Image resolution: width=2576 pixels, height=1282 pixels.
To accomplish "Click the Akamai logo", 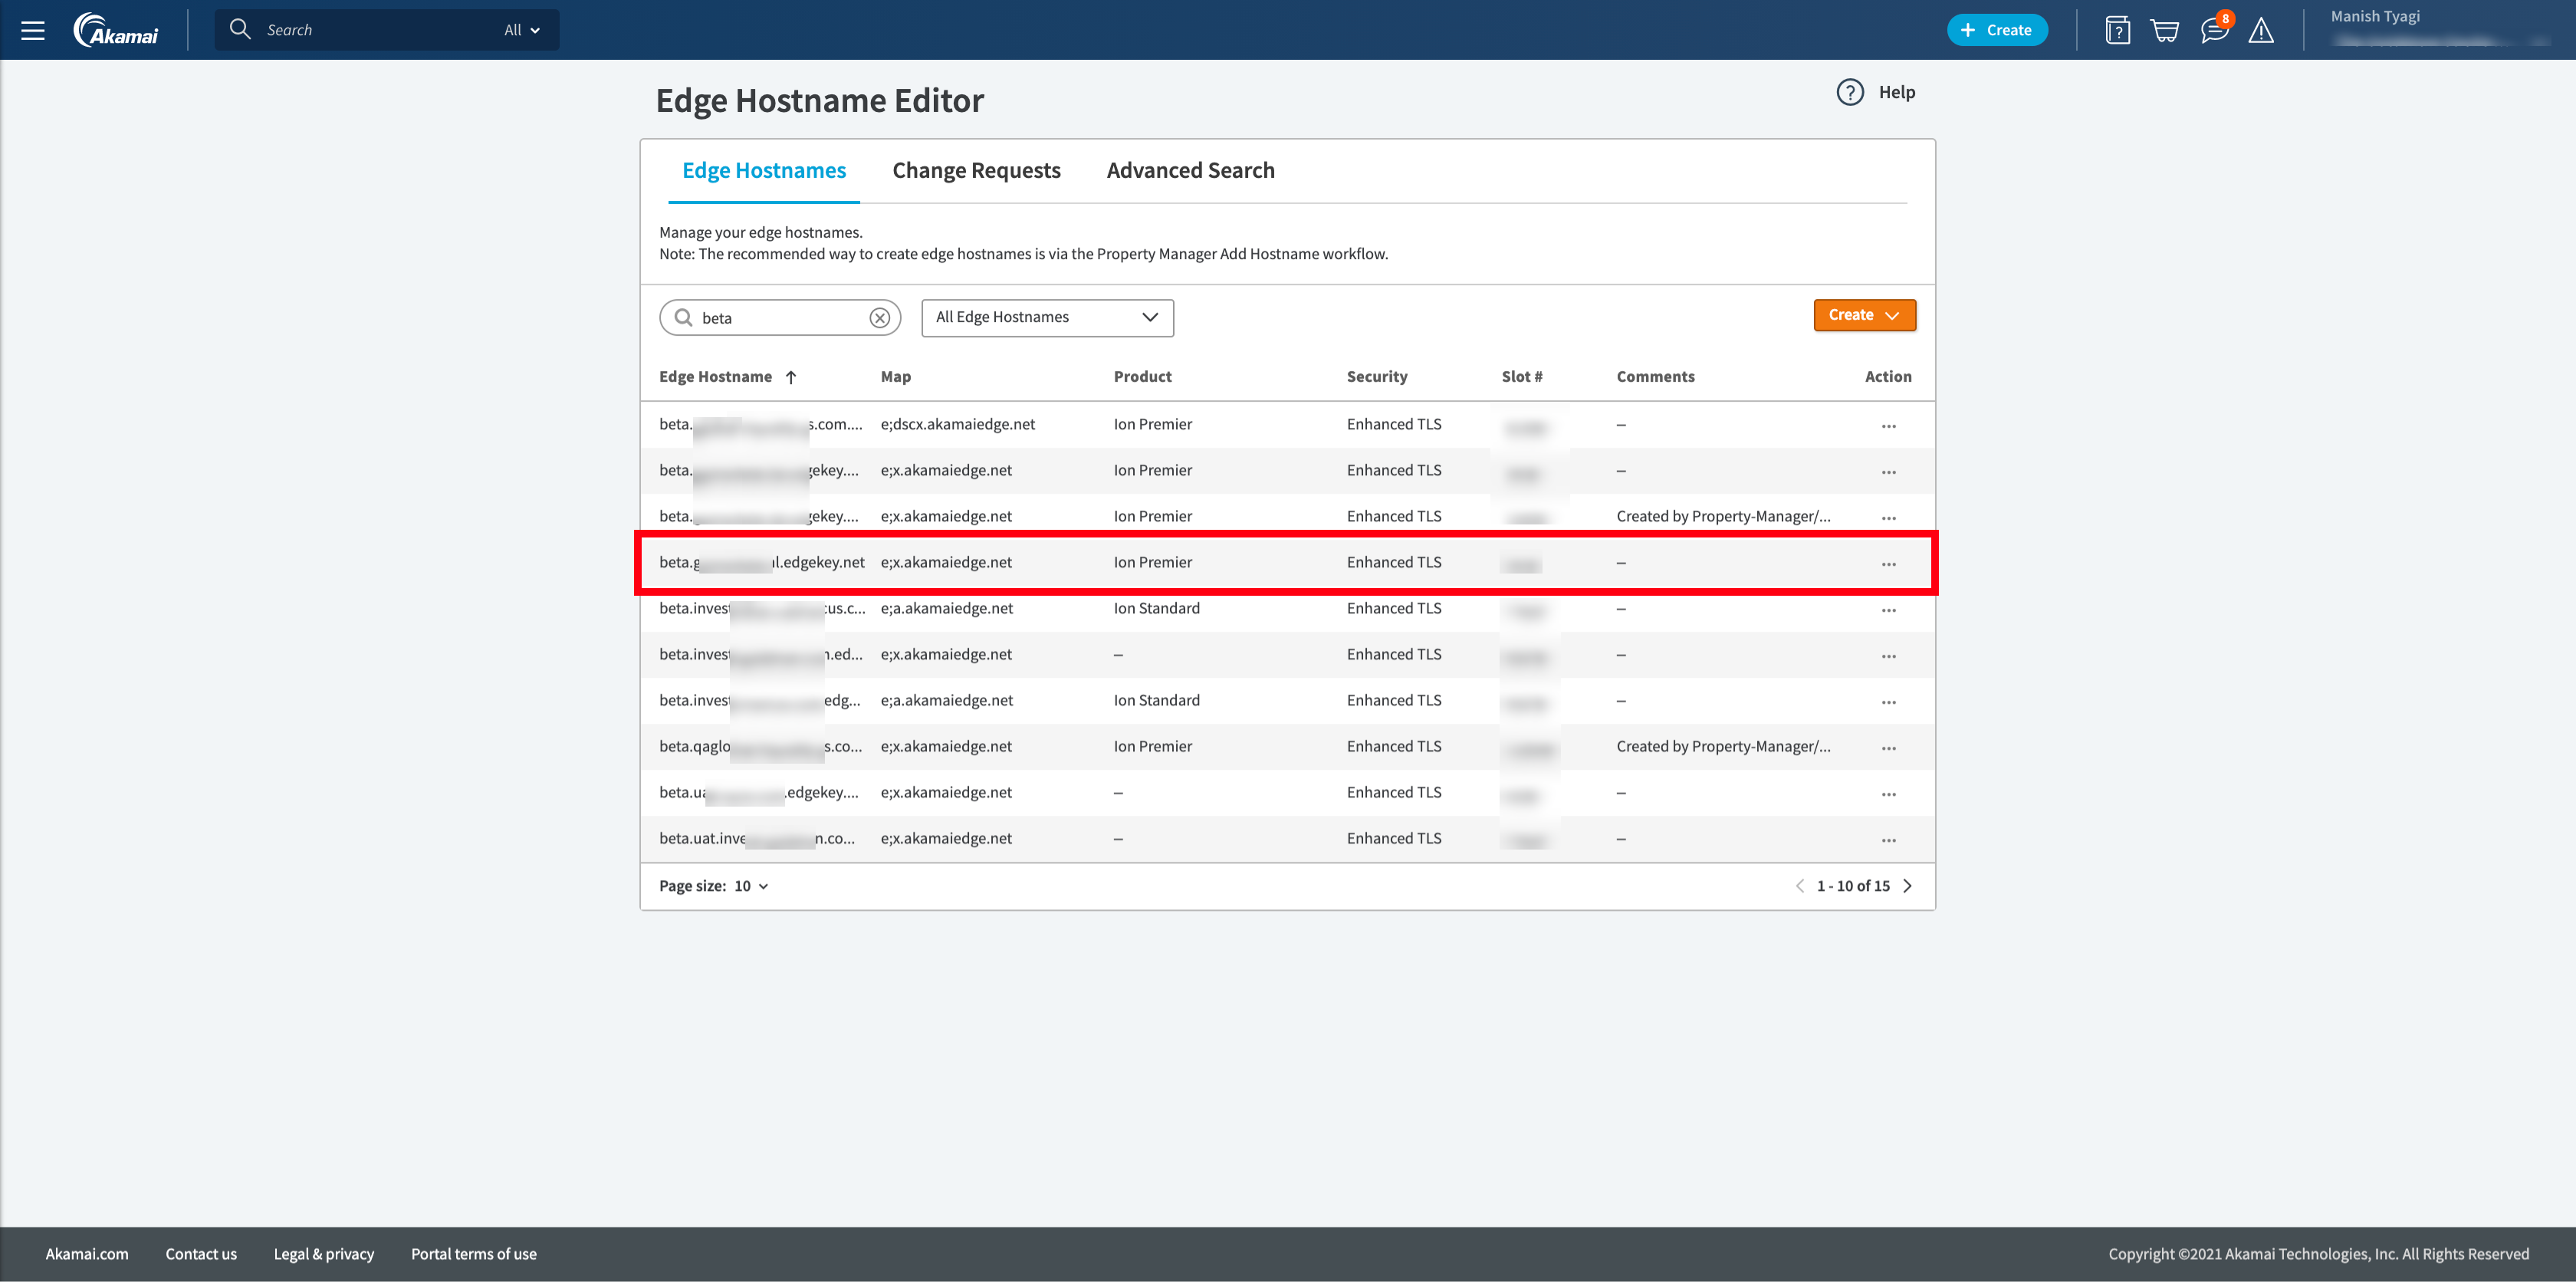I will [116, 30].
